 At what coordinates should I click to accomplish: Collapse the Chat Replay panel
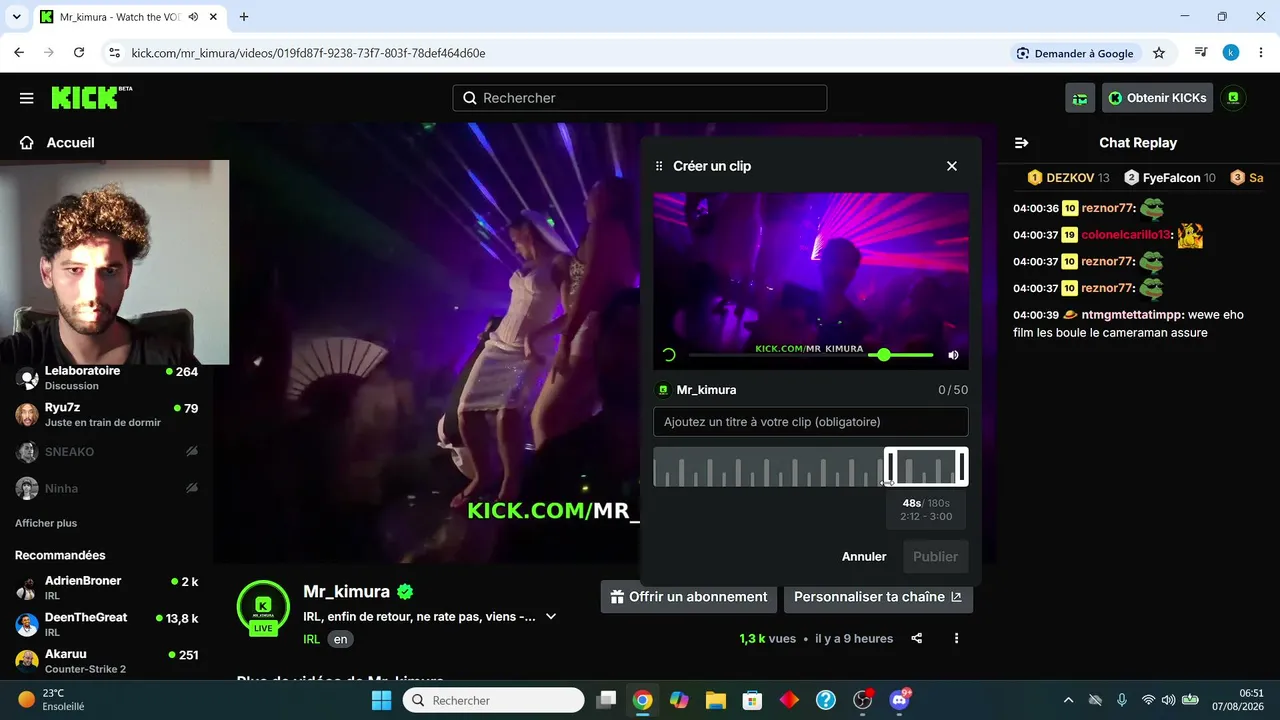pyautogui.click(x=1021, y=143)
